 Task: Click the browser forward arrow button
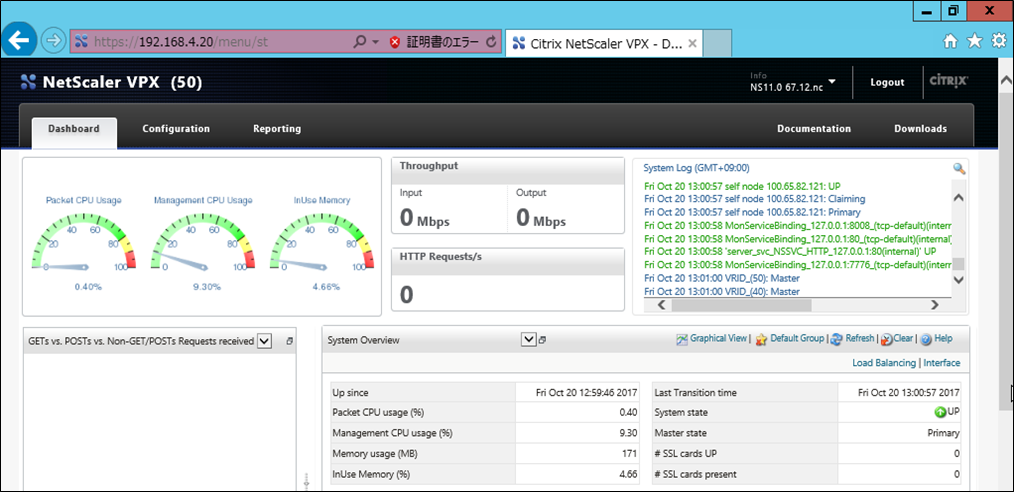(54, 41)
